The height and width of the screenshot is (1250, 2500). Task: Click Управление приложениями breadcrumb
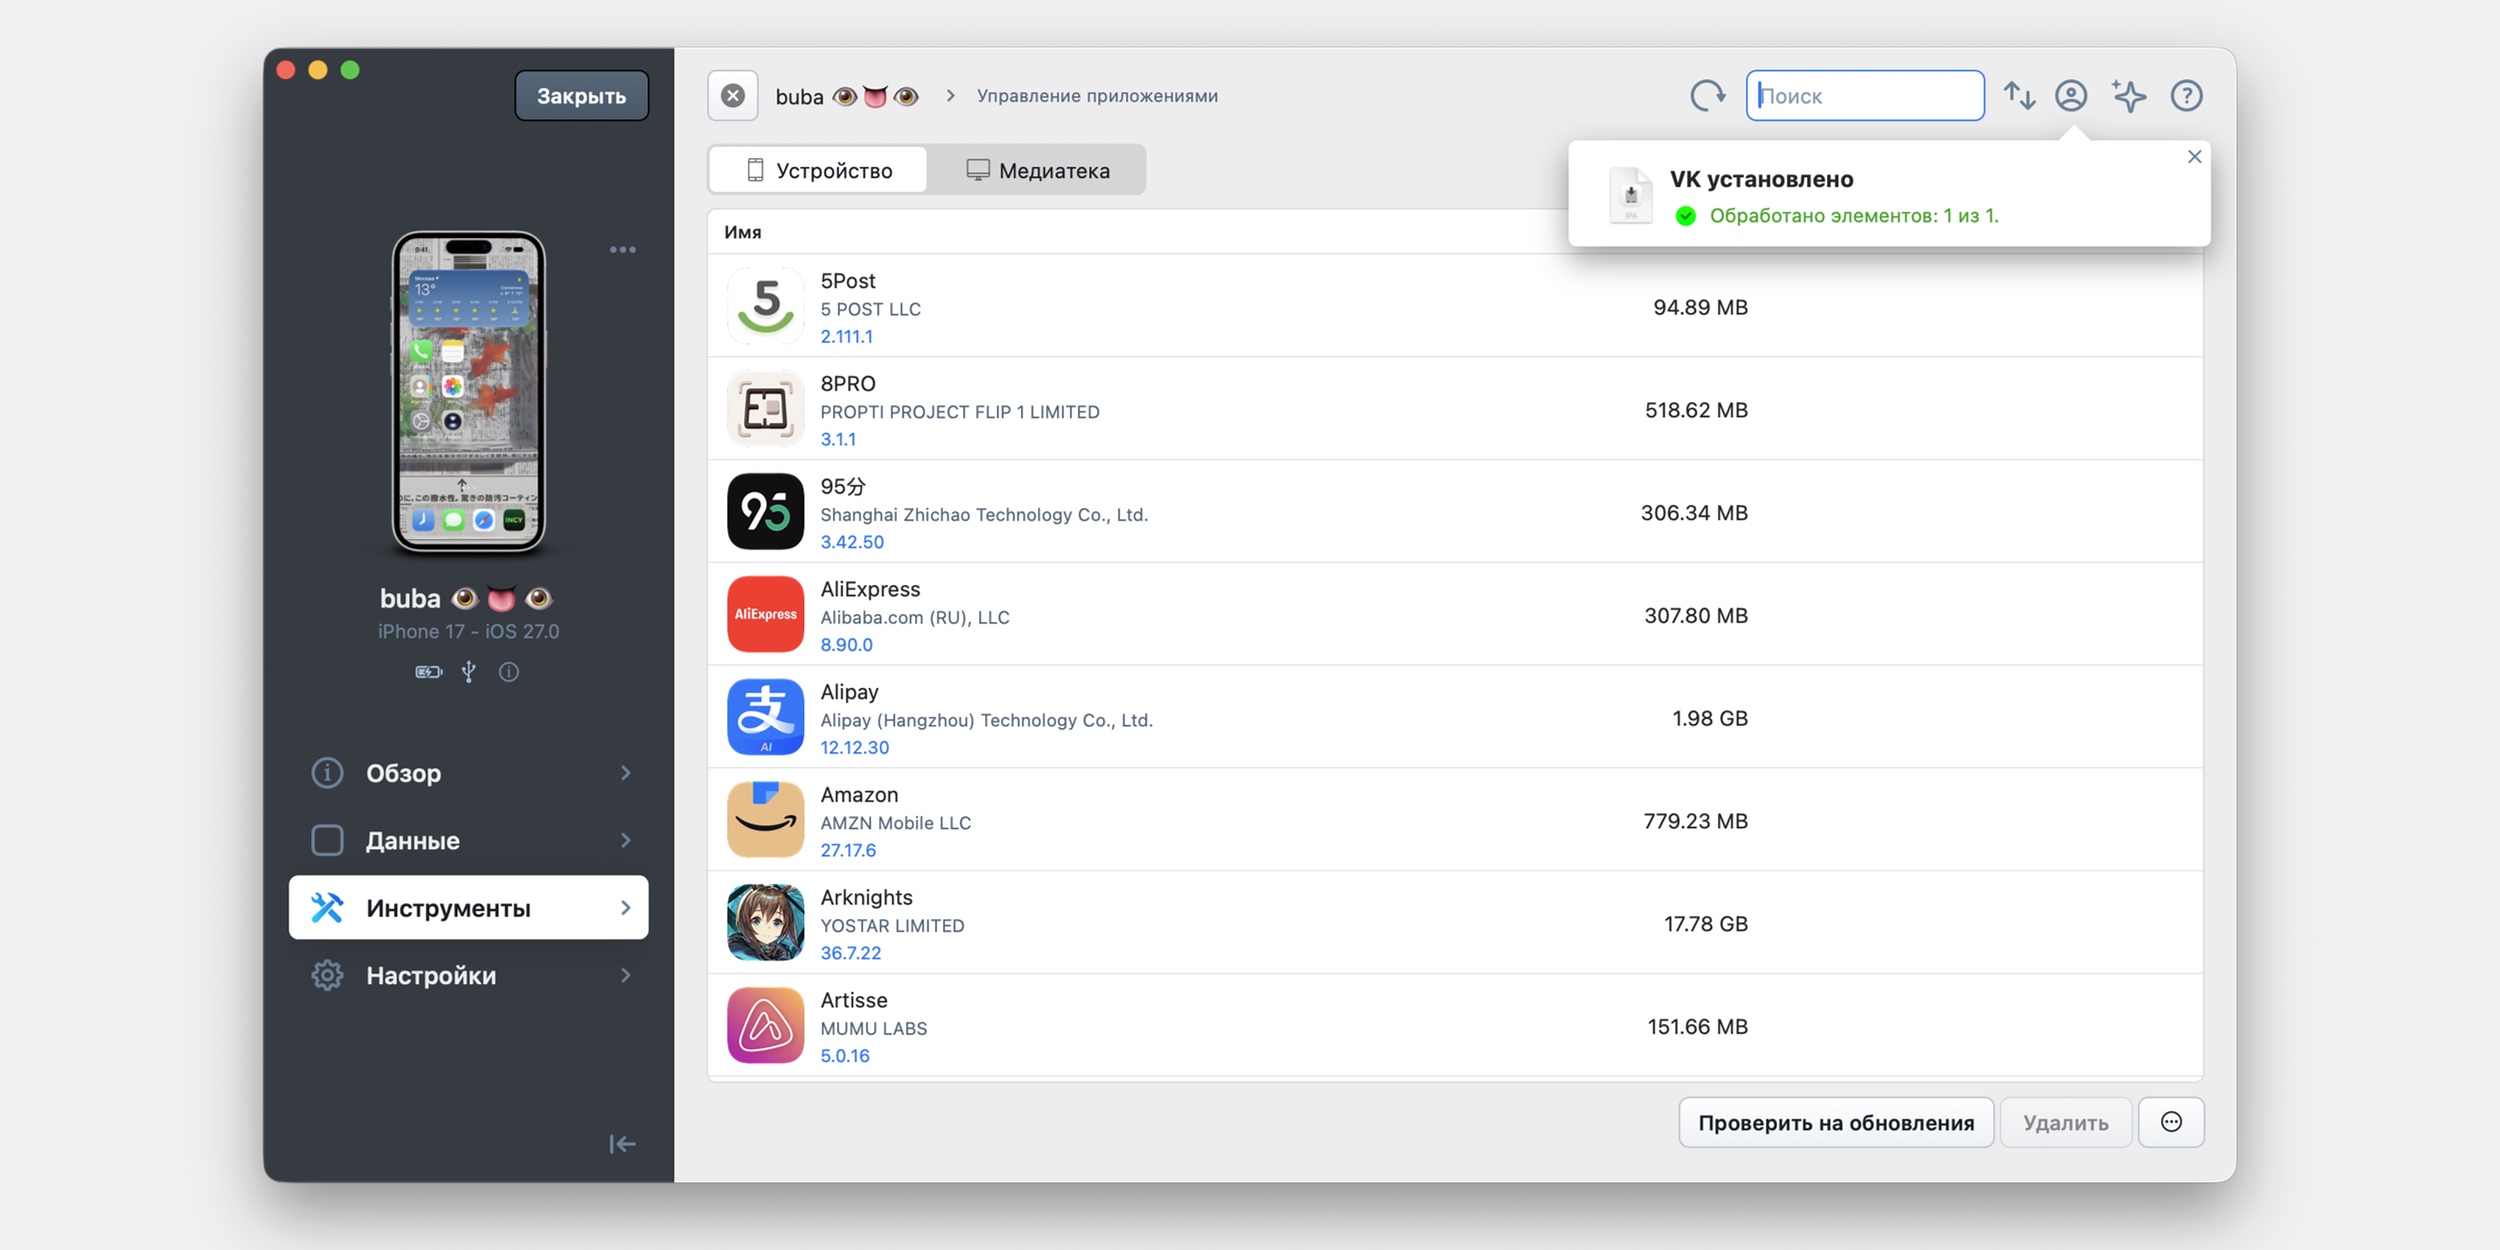point(1097,96)
